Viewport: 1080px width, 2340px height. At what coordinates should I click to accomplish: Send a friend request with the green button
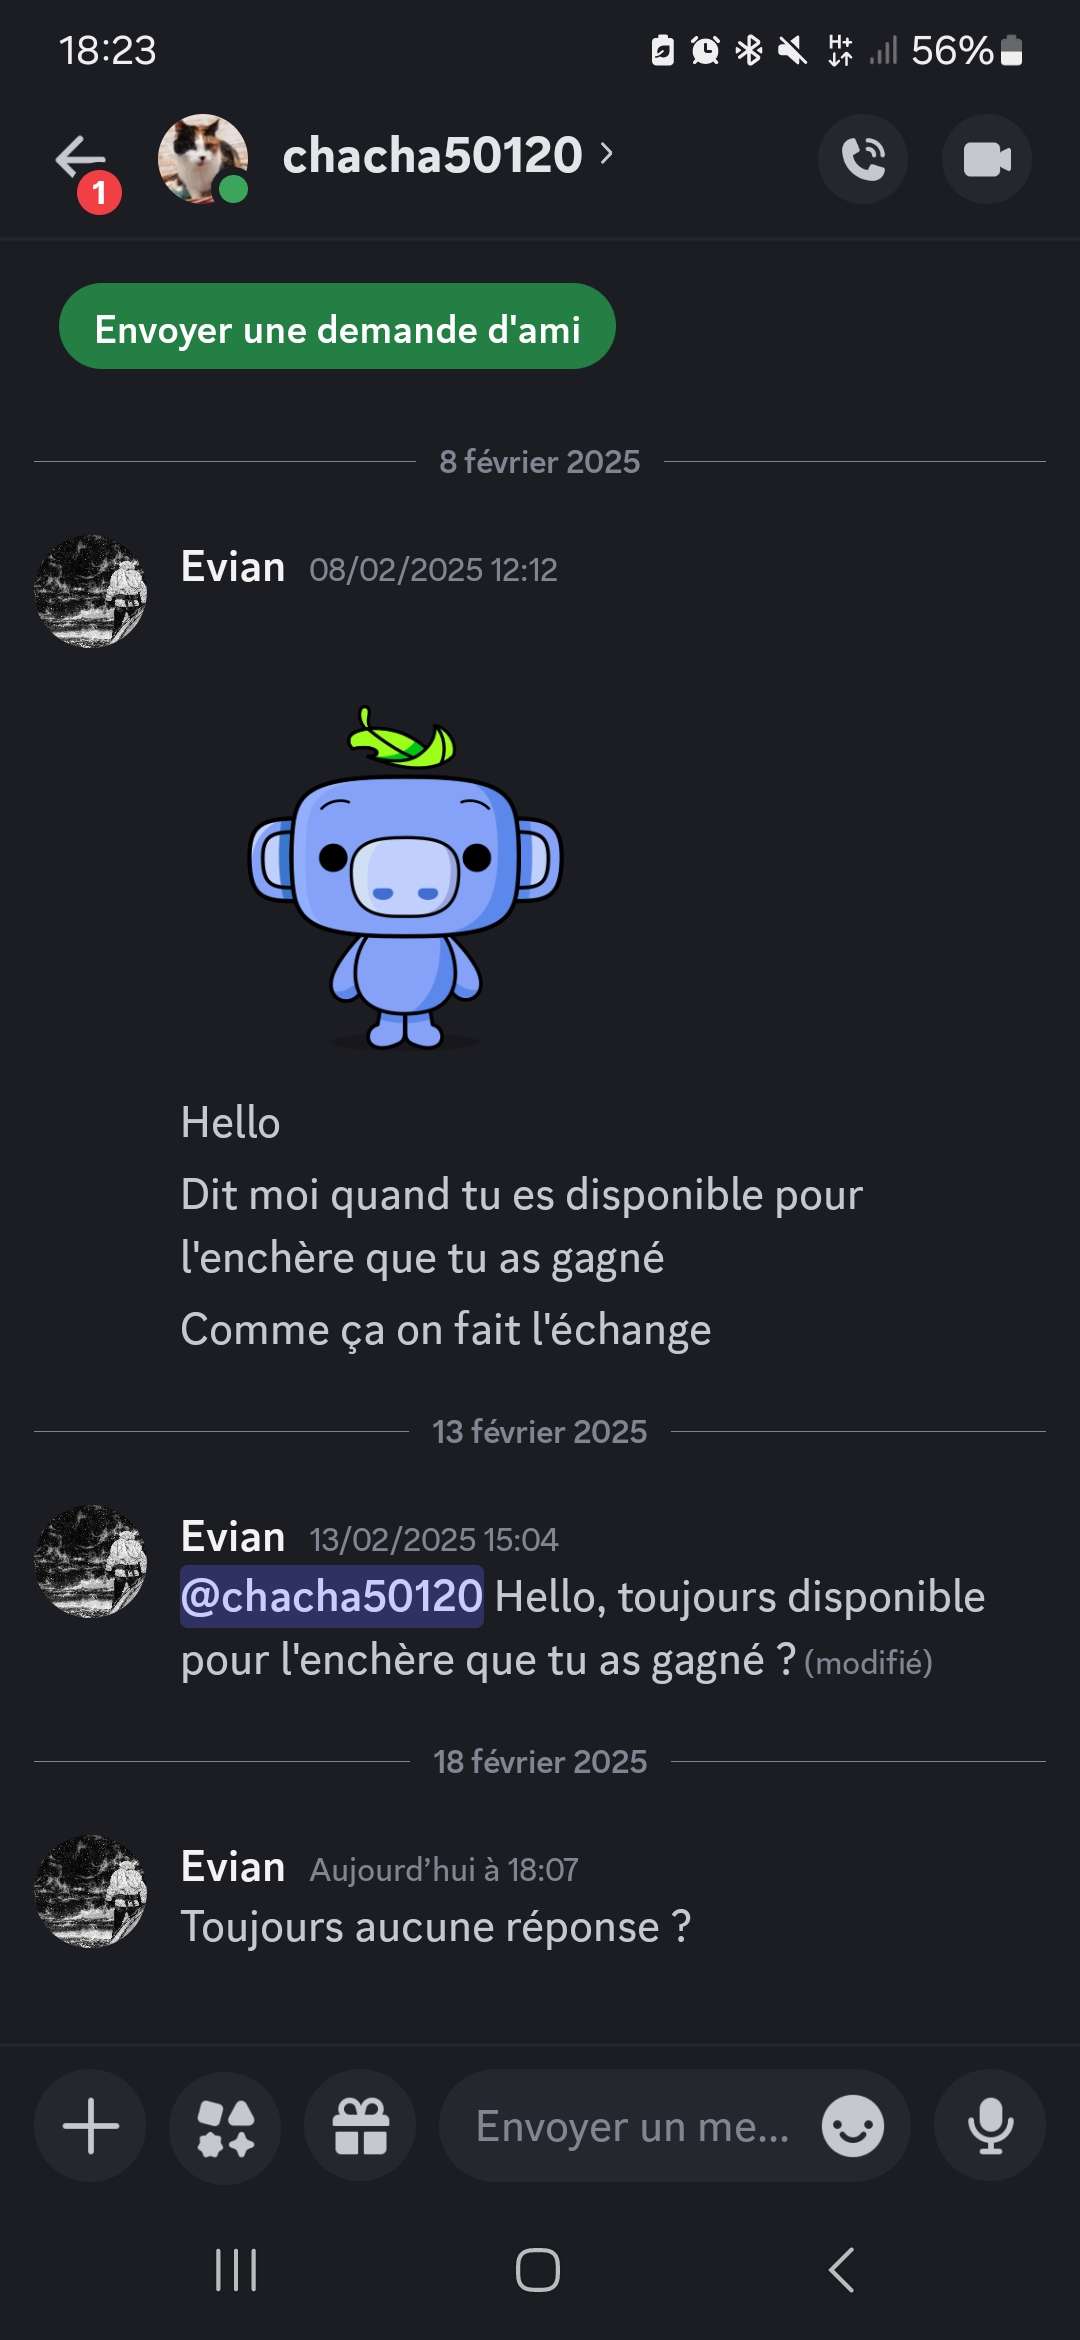337,326
